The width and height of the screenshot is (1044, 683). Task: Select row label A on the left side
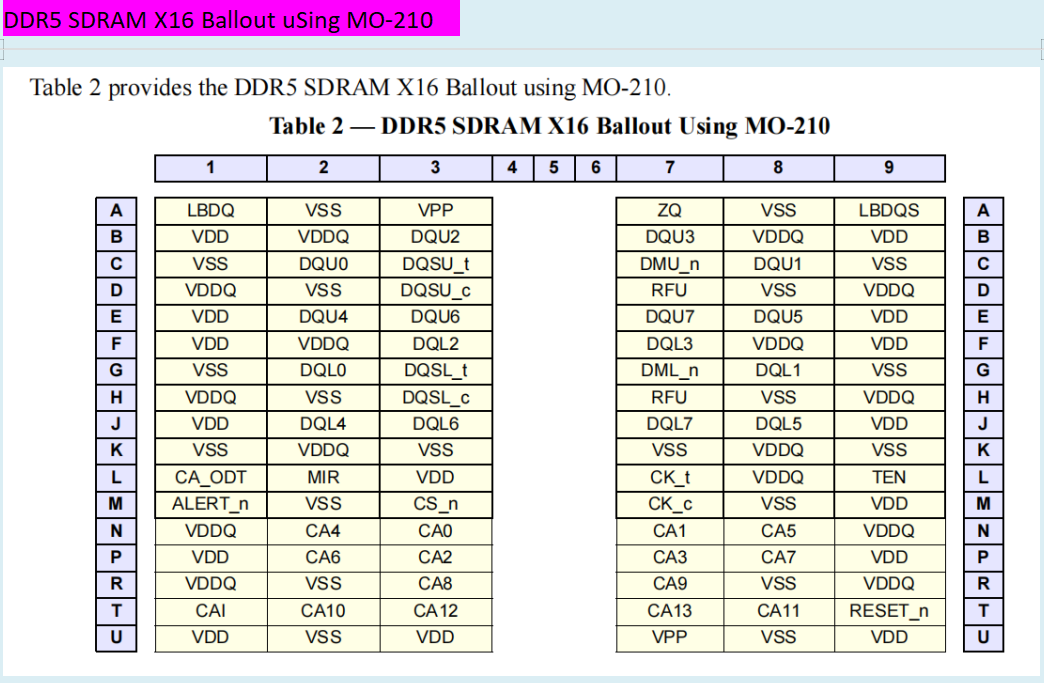click(115, 210)
